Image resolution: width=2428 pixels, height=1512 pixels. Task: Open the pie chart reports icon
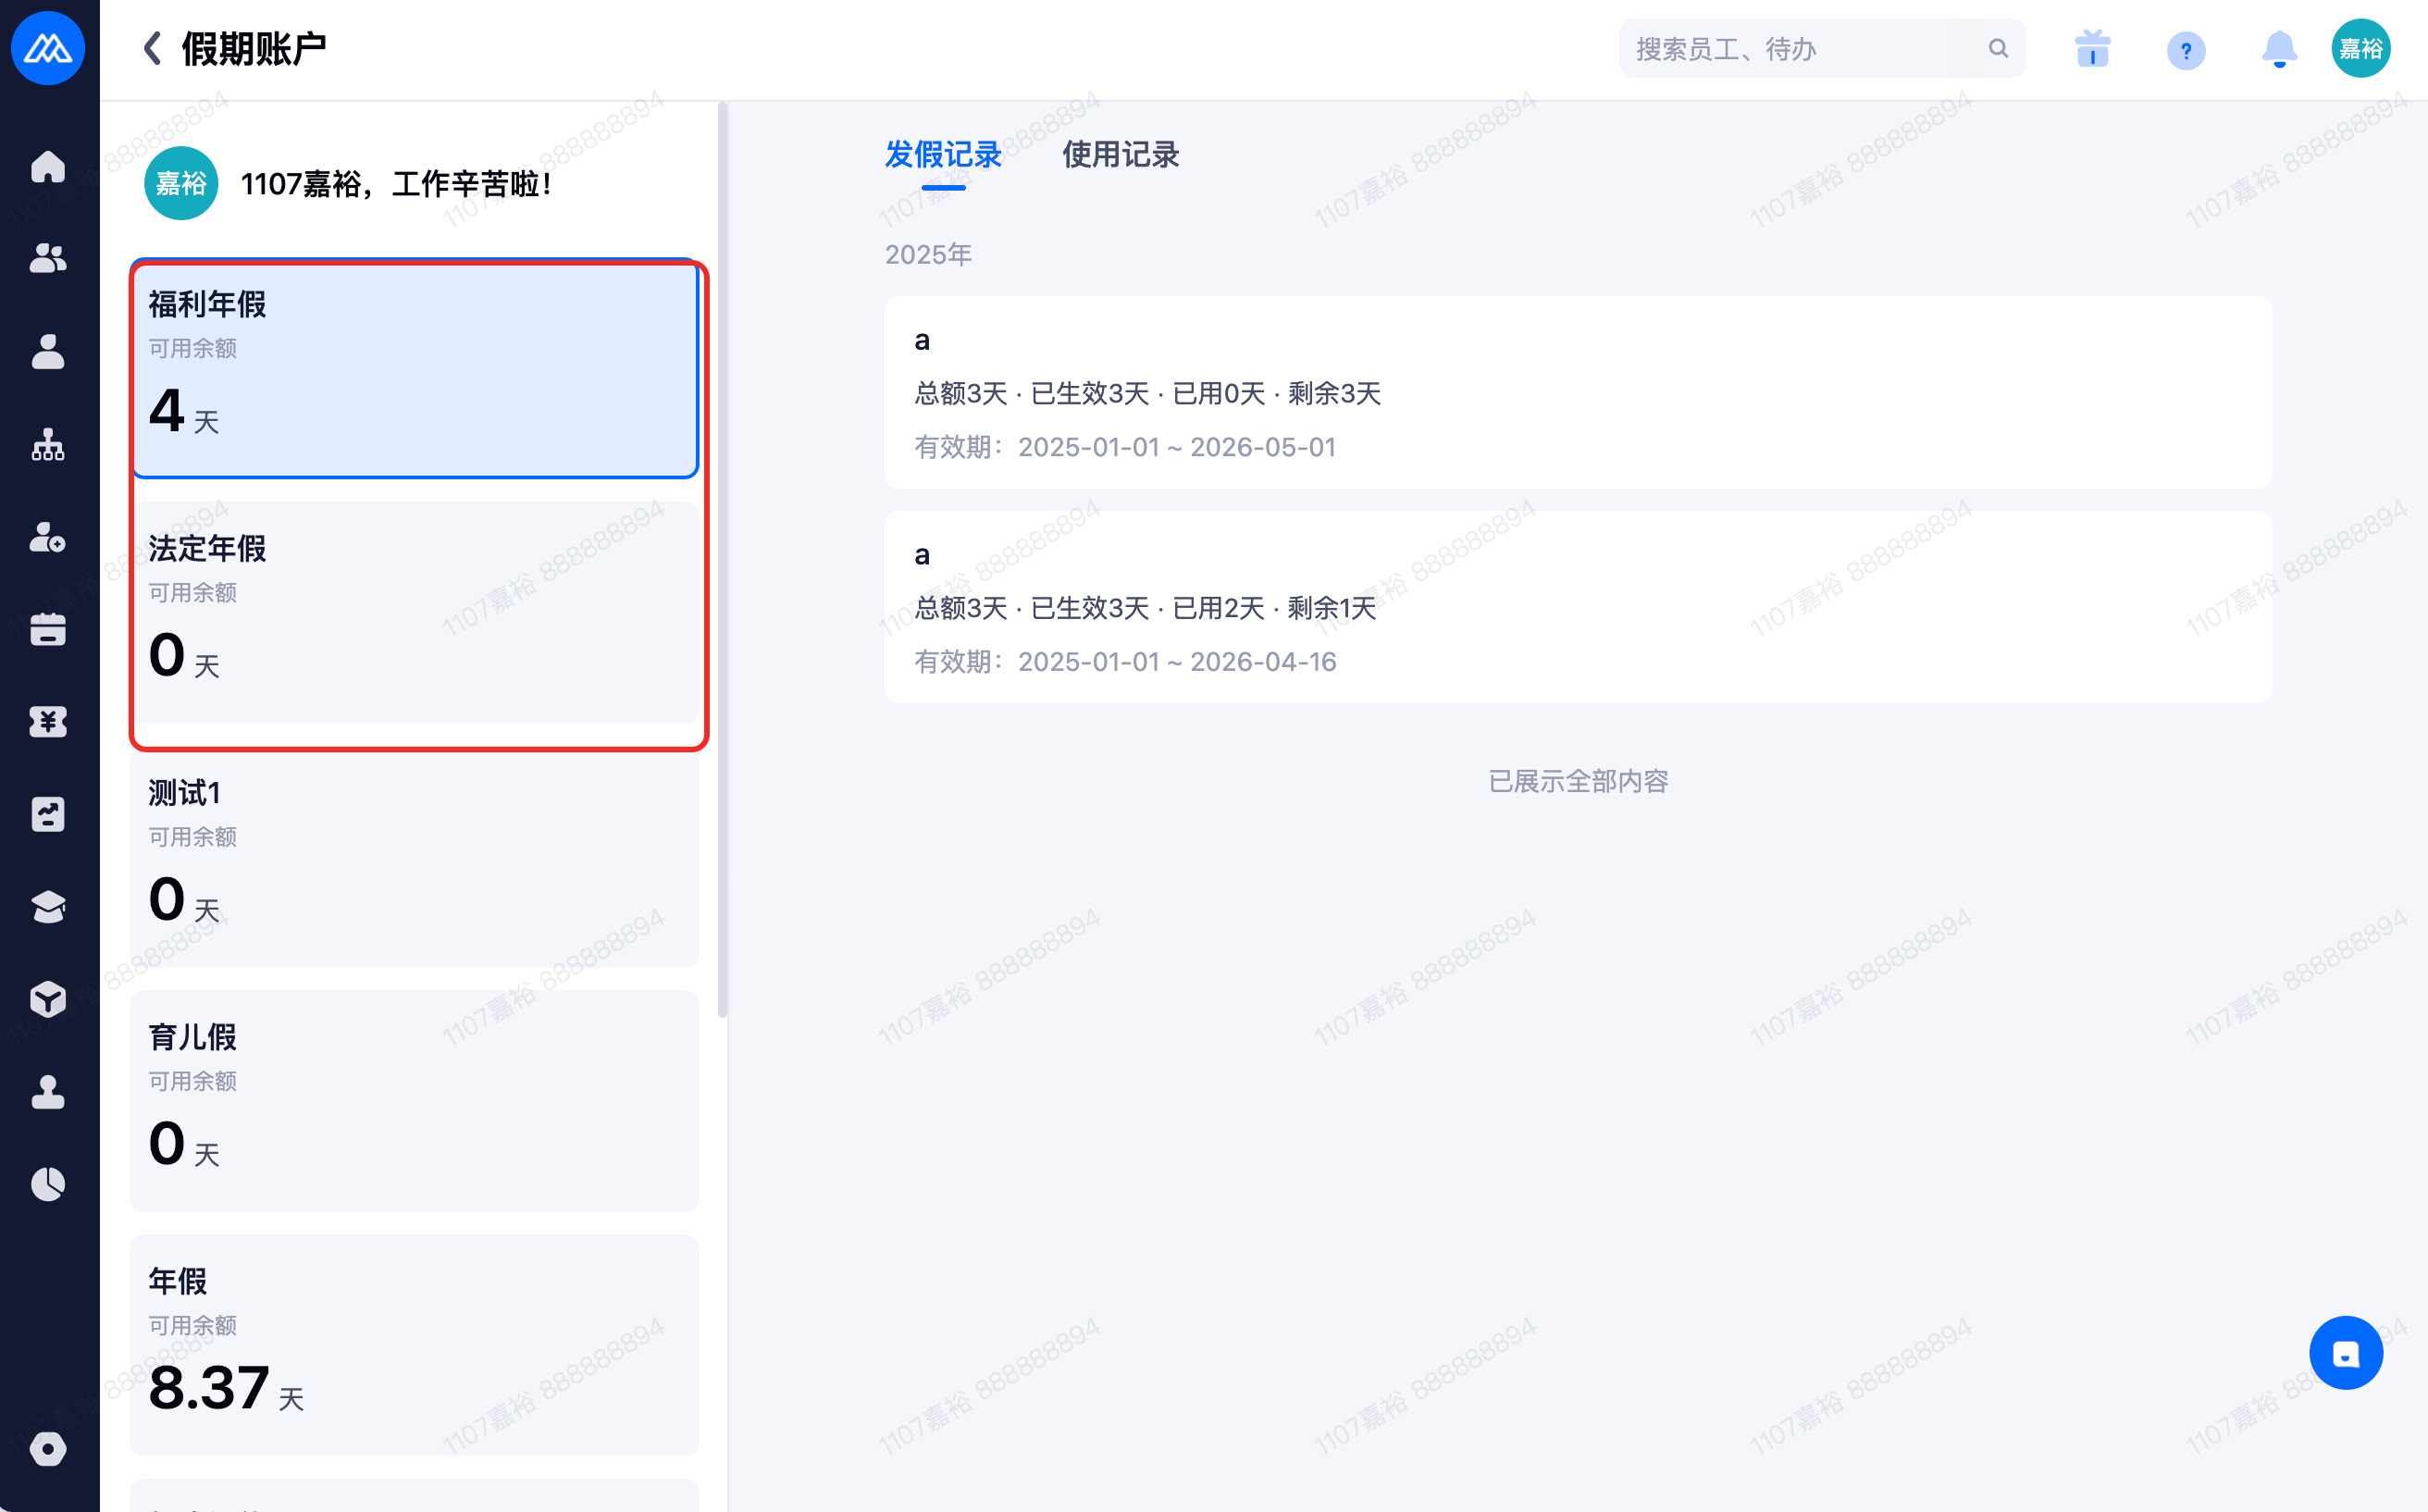[48, 1184]
